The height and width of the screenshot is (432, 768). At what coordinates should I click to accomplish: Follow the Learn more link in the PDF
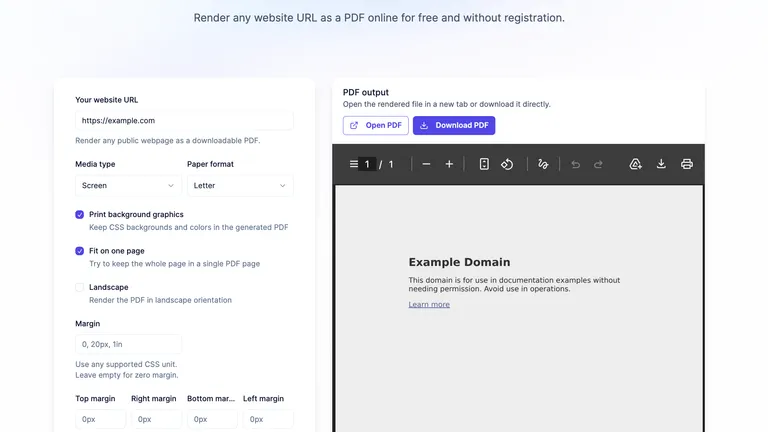(429, 304)
